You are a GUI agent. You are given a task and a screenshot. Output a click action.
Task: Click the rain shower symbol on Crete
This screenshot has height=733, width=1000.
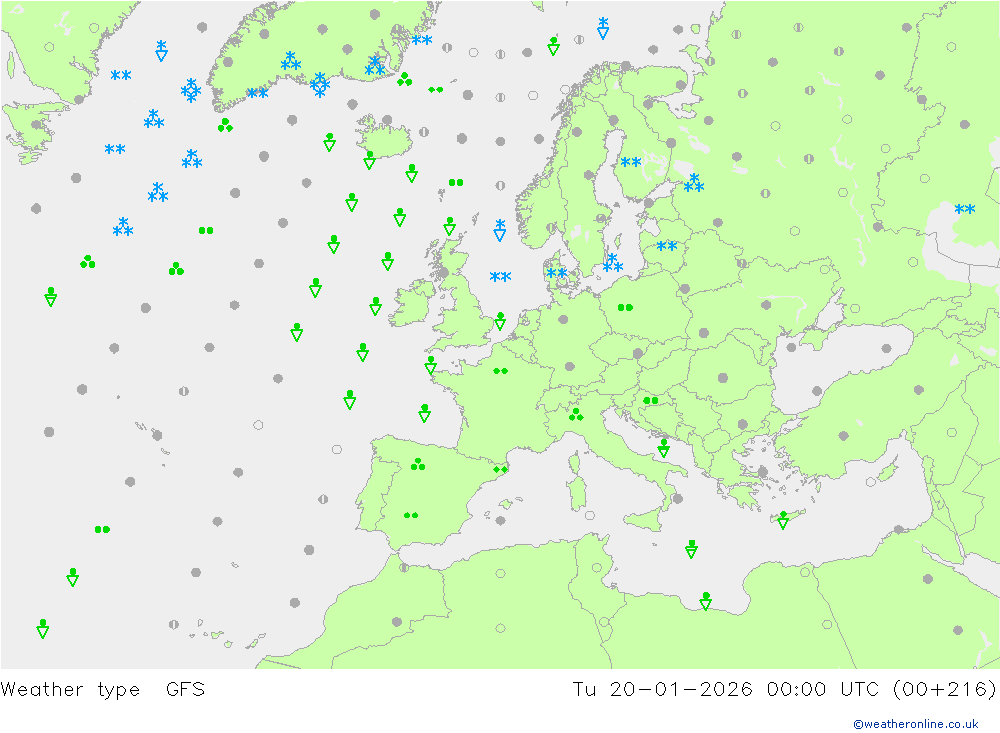tap(783, 520)
